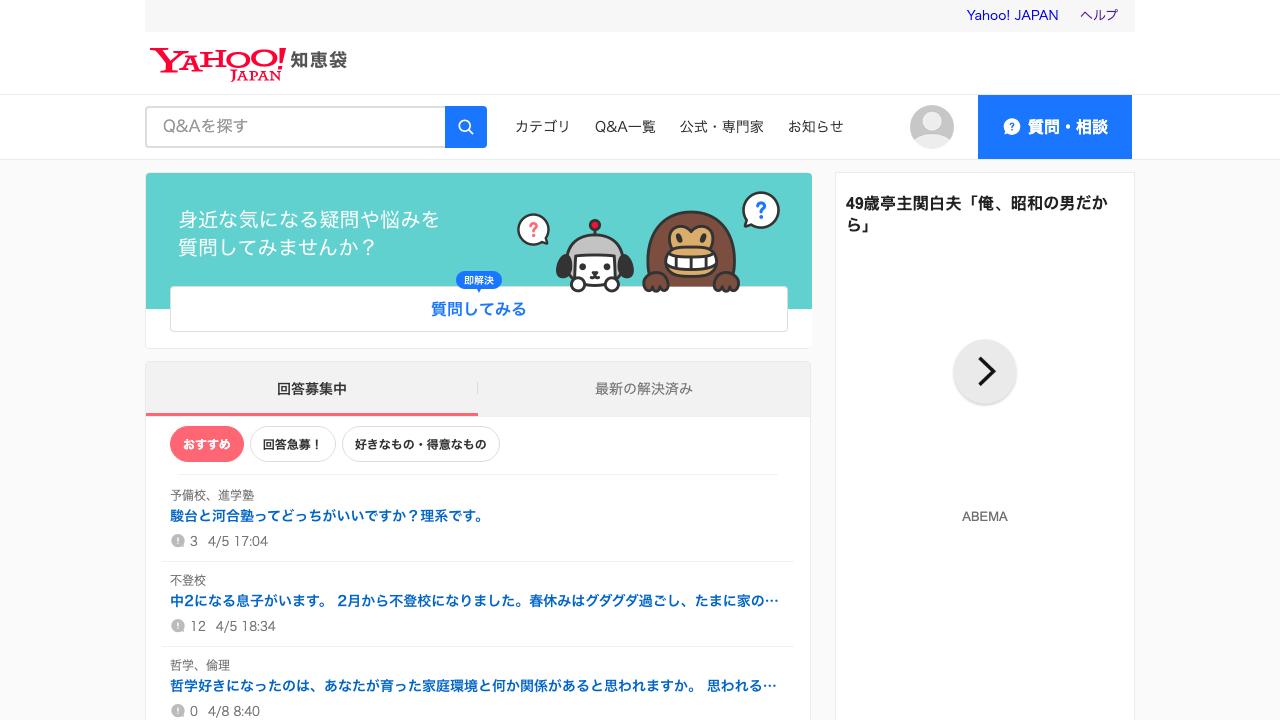Open the カテゴリ menu
The width and height of the screenshot is (1280, 720).
pyautogui.click(x=542, y=127)
